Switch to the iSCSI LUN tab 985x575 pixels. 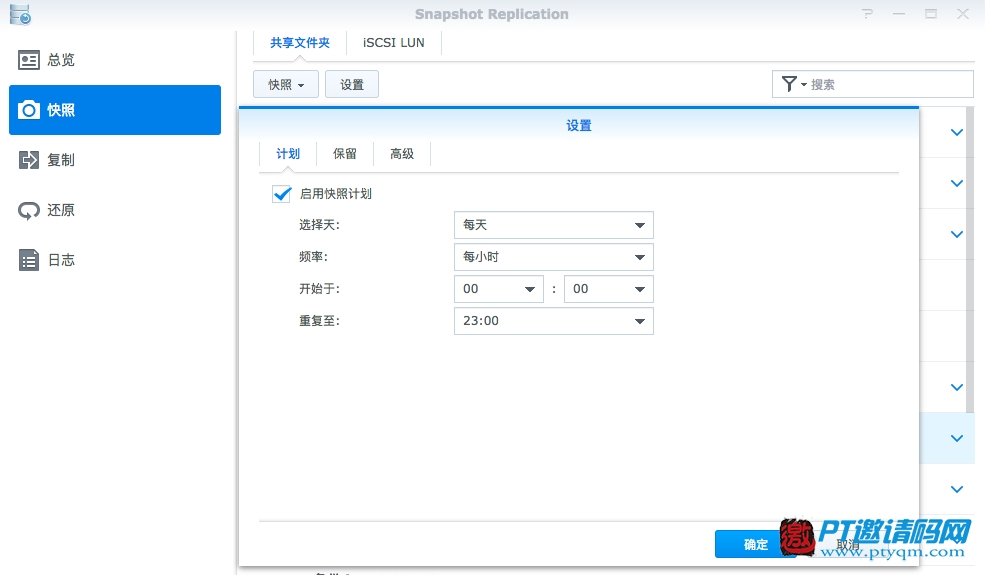coord(394,43)
